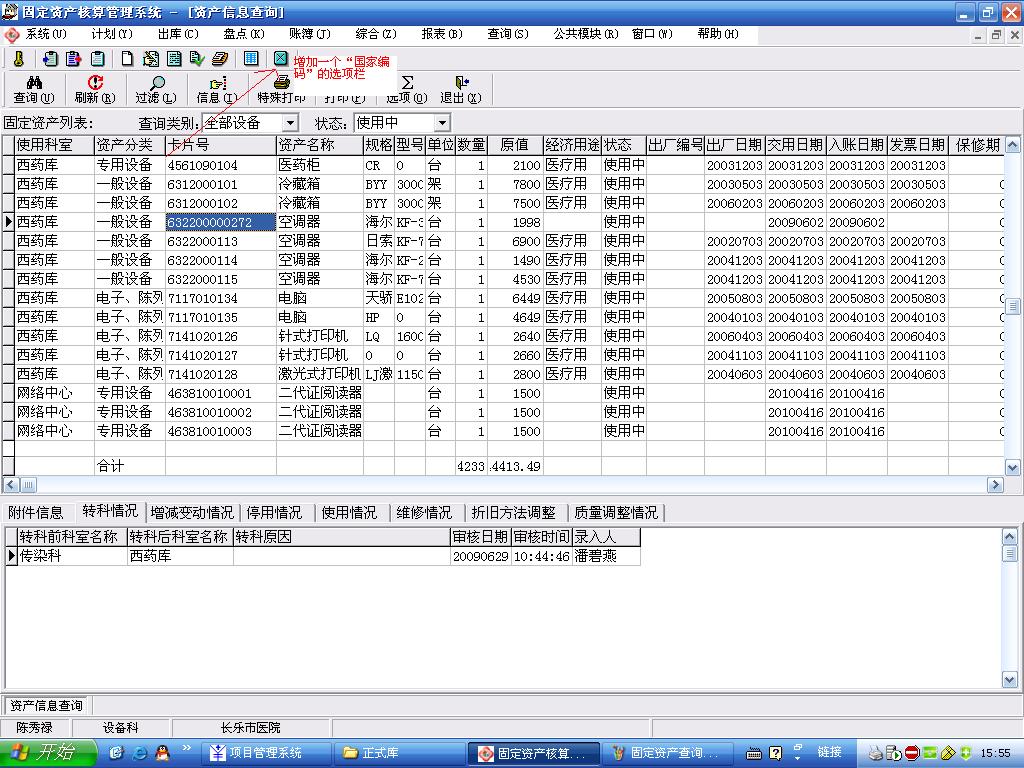Refresh the list with 刷新(R)
This screenshot has height=768, width=1024.
tap(95, 89)
